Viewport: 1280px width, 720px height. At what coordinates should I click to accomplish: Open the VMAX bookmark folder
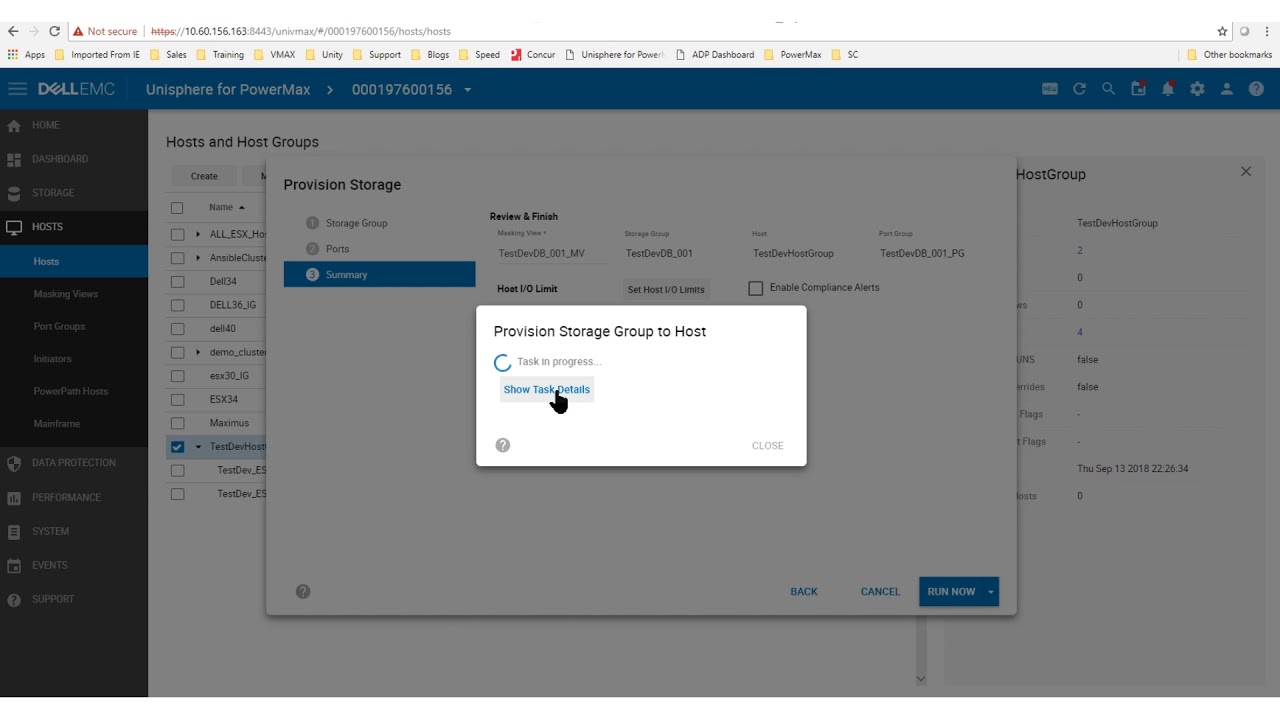coord(275,55)
